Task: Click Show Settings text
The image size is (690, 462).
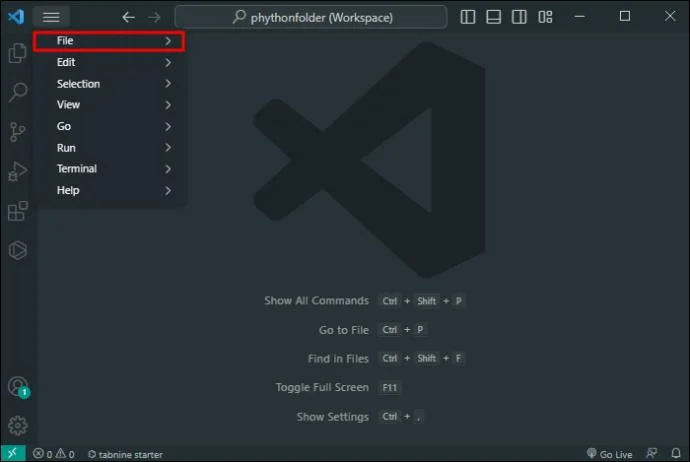Action: [x=333, y=417]
